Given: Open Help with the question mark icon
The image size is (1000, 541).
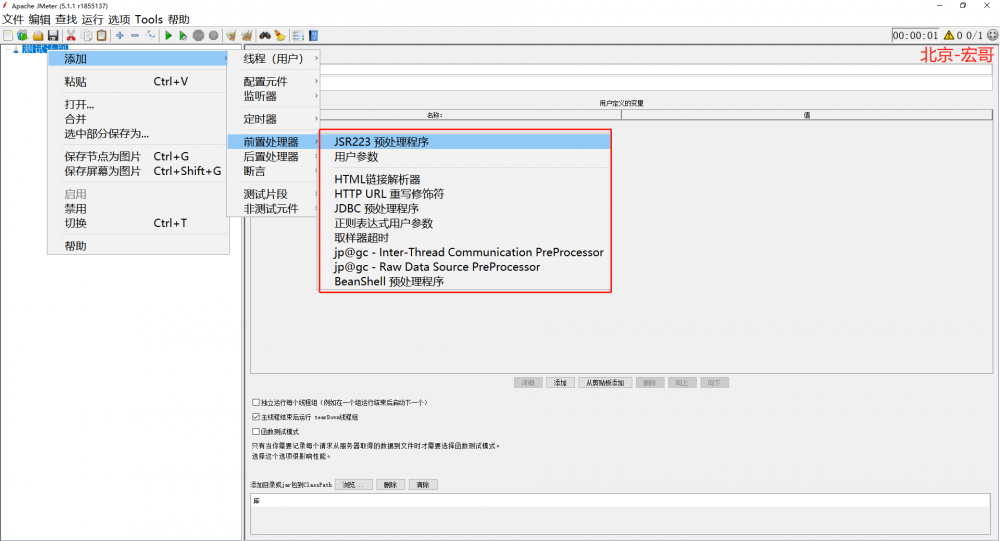Looking at the screenshot, I should (x=313, y=36).
